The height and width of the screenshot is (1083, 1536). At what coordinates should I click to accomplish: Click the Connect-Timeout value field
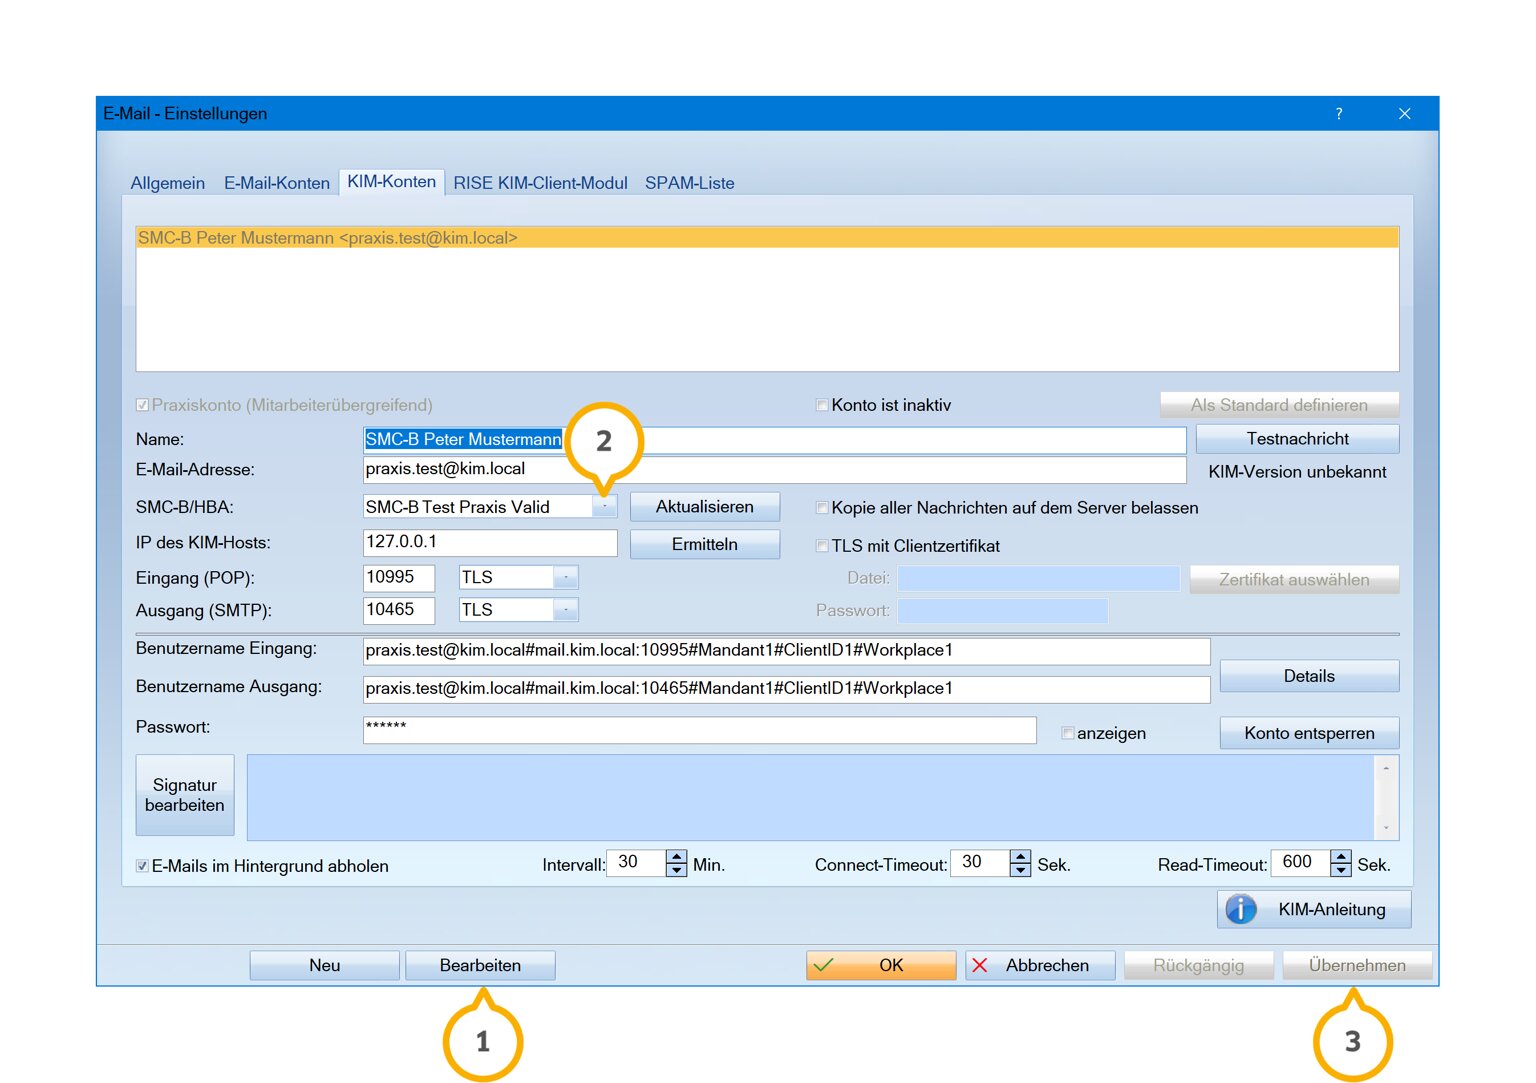pyautogui.click(x=980, y=863)
